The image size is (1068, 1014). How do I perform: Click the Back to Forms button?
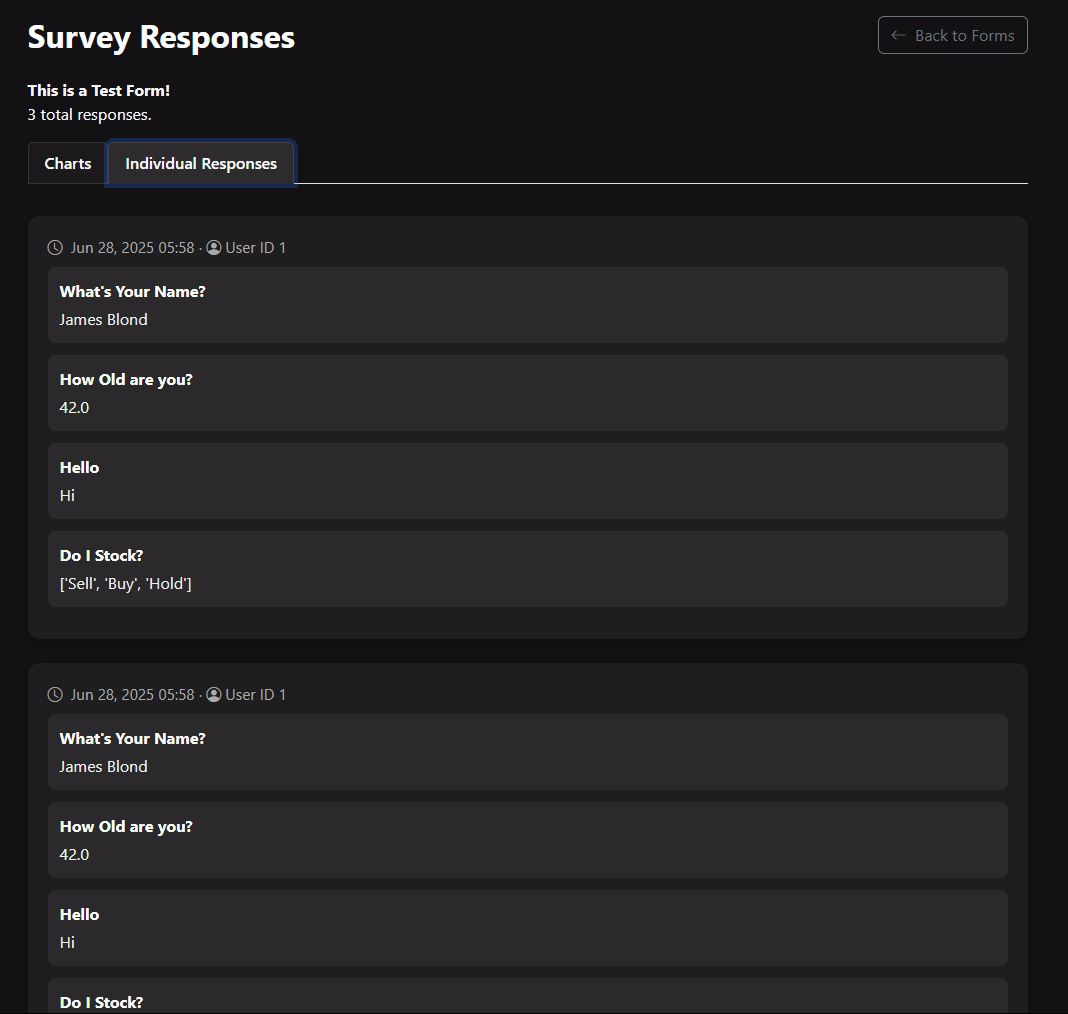[x=952, y=35]
